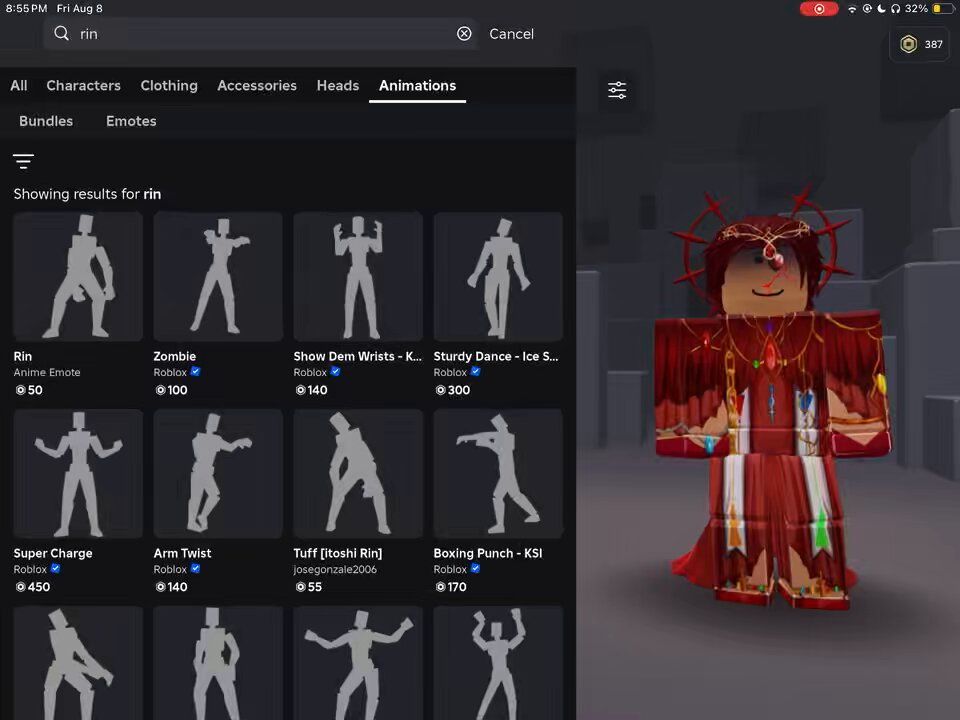Click the Arm Twist item title
The height and width of the screenshot is (720, 960).
point(182,553)
